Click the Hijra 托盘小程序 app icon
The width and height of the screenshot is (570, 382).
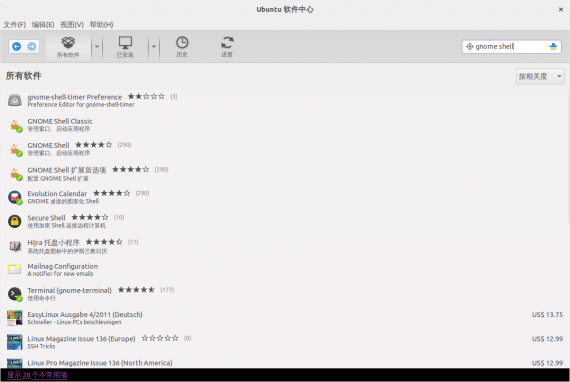tap(15, 246)
